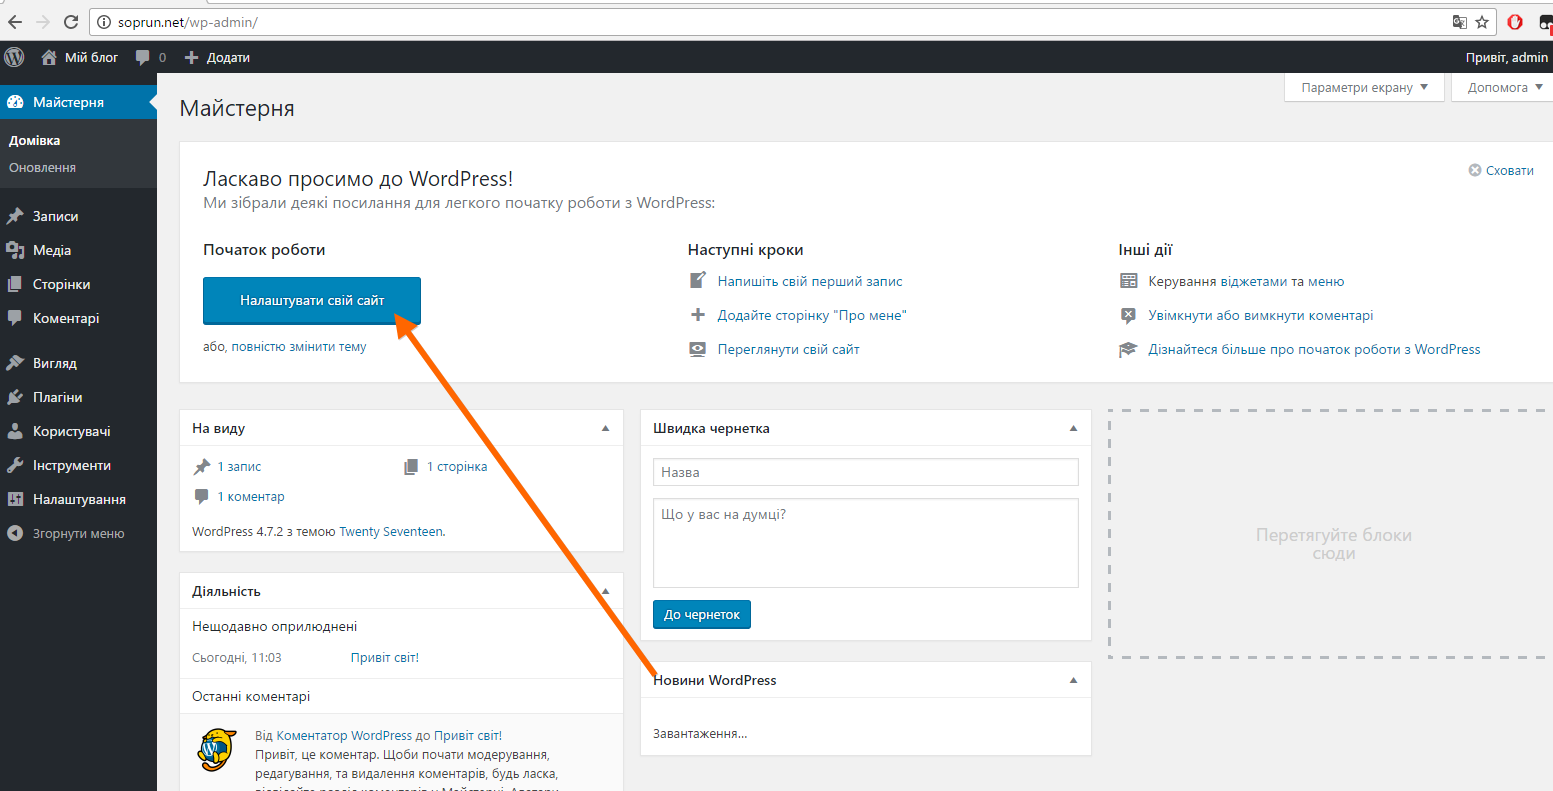Click the Додати new content menu
Image resolution: width=1553 pixels, height=791 pixels.
218,57
